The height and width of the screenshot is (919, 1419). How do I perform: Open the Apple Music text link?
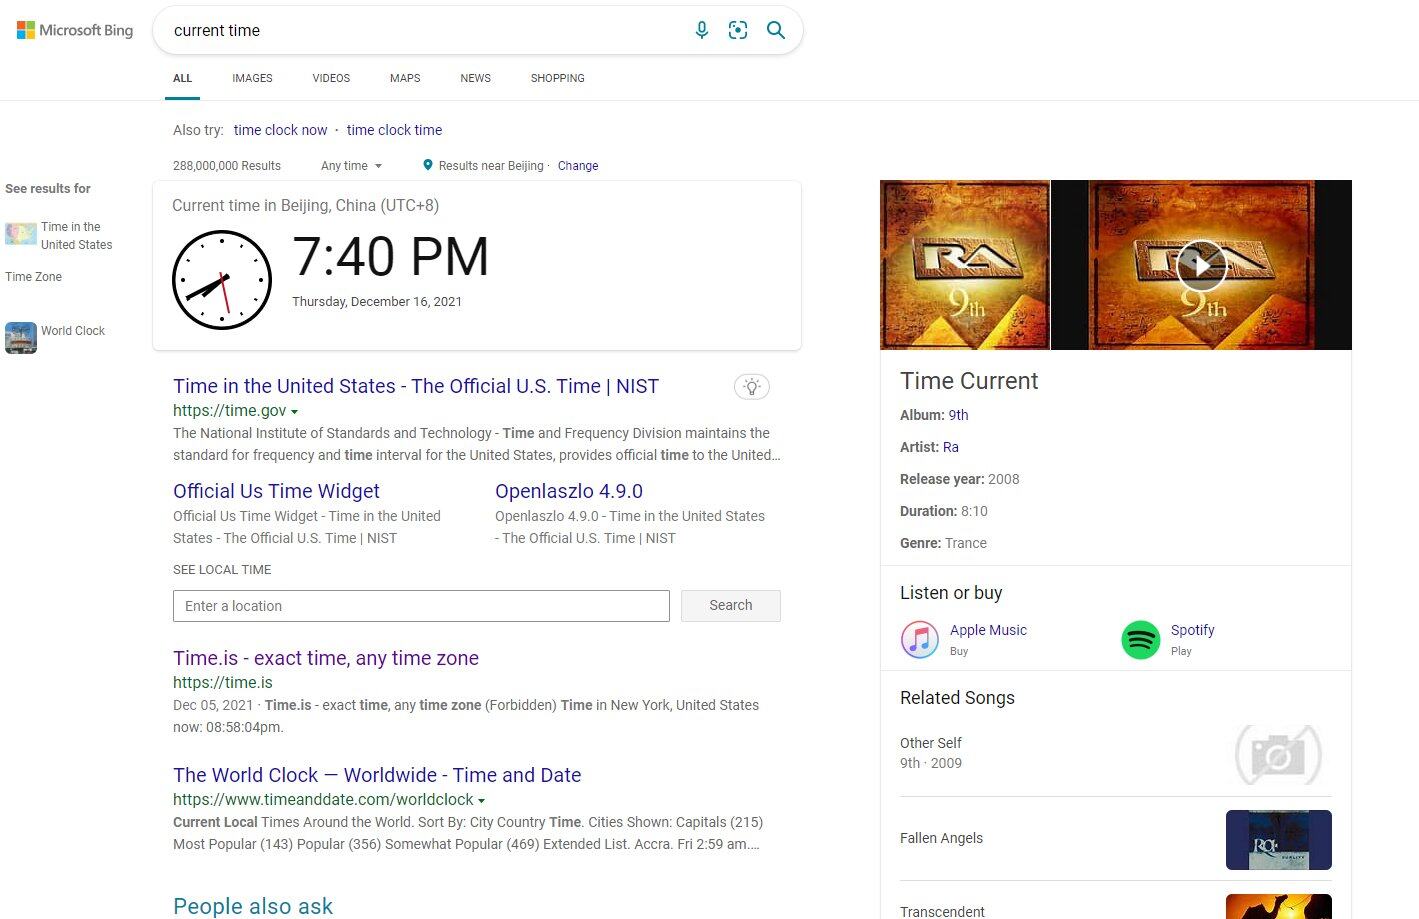pyautogui.click(x=988, y=630)
